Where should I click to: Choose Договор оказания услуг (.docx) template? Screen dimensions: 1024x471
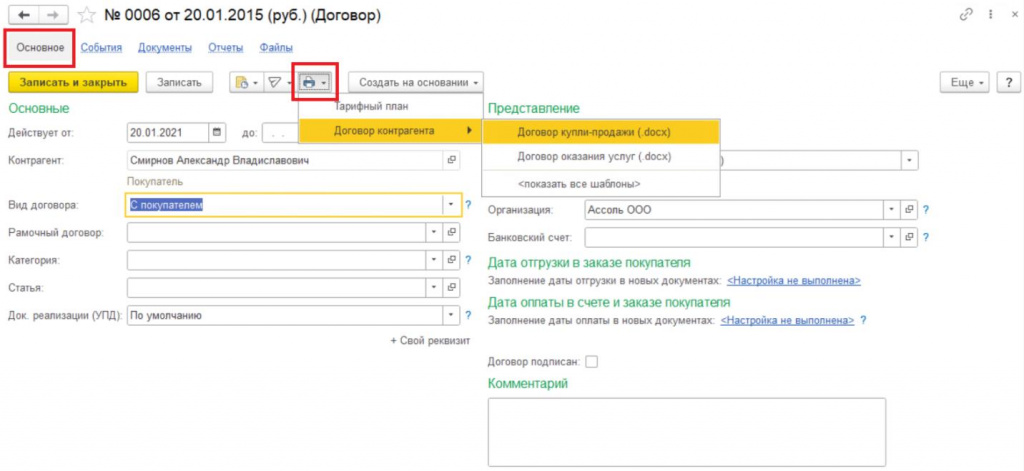601,157
